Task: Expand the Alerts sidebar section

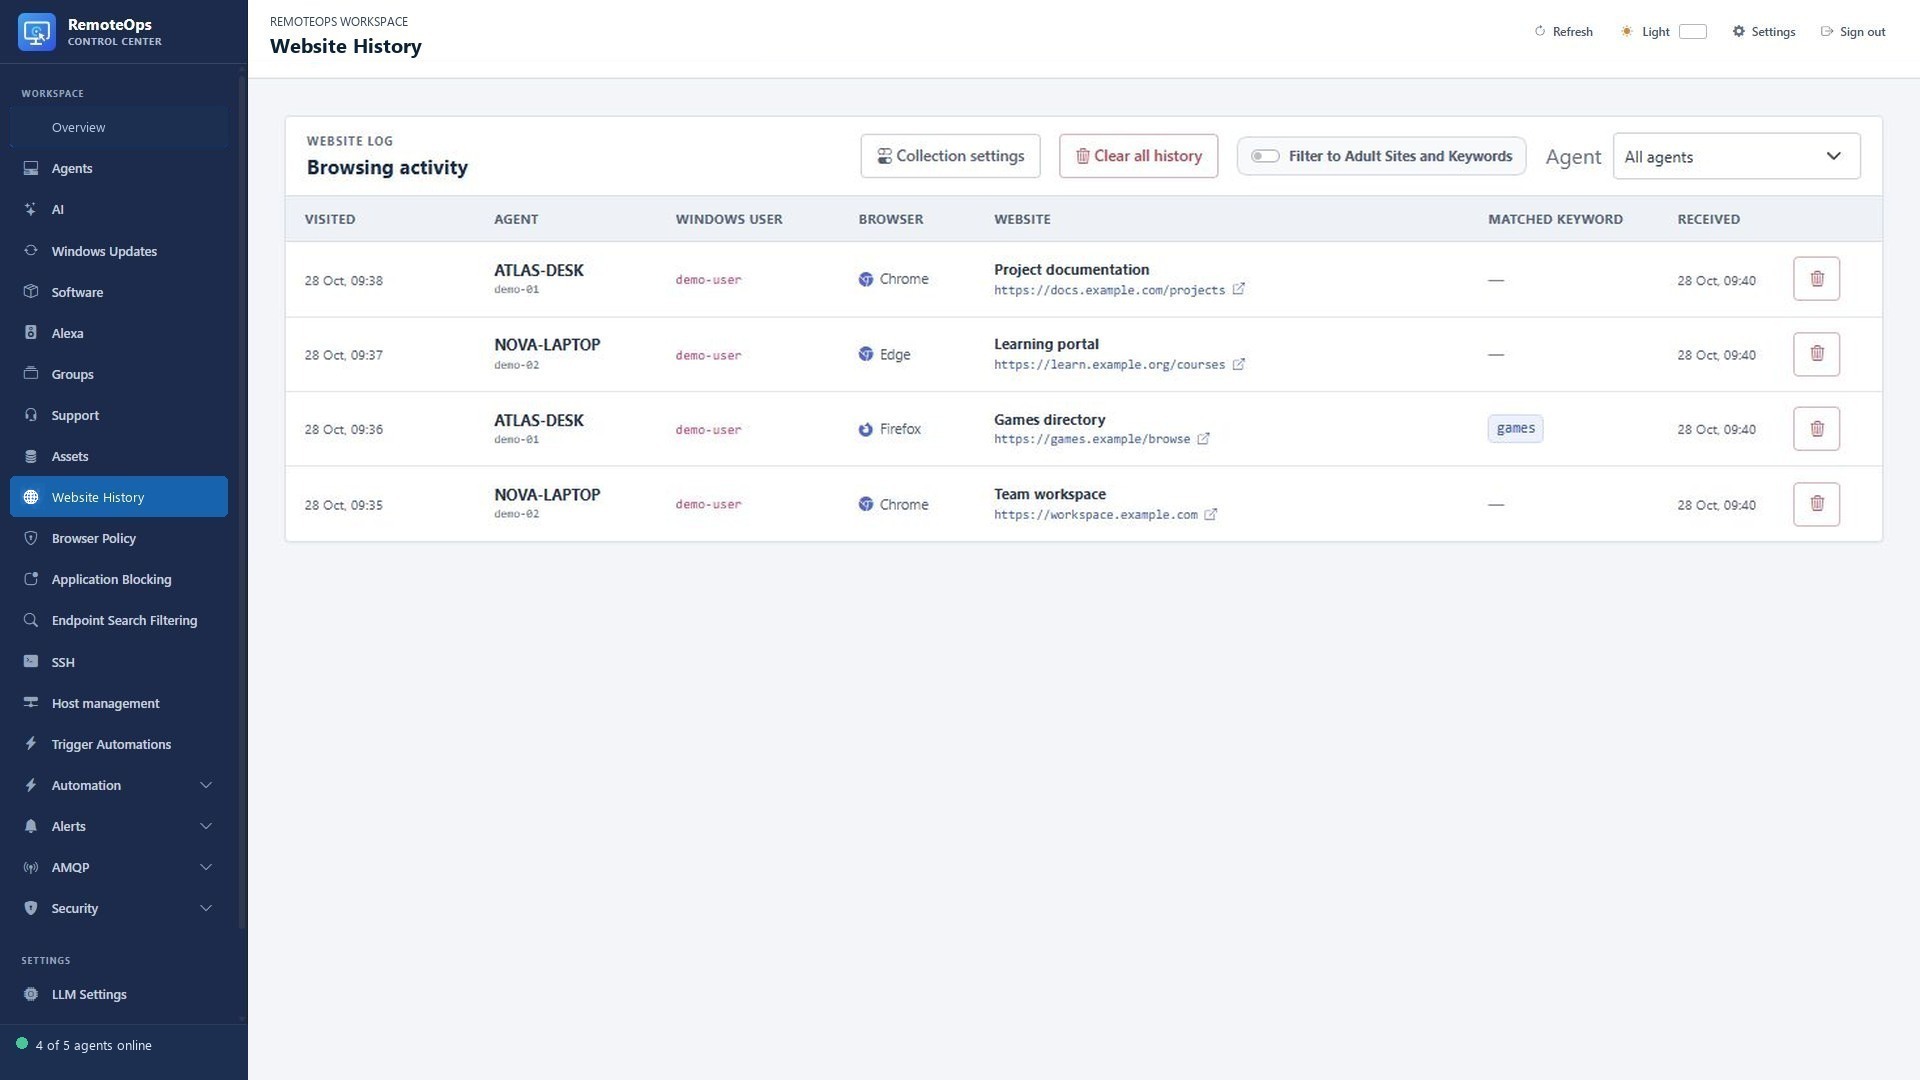Action: pos(119,826)
